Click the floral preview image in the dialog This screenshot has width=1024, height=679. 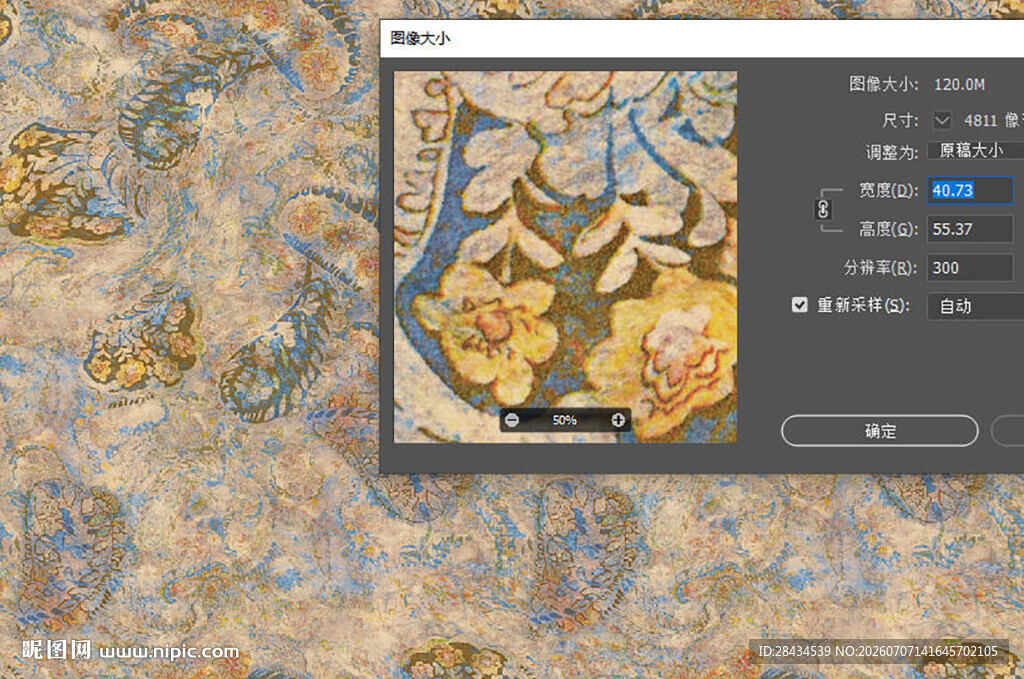(566, 257)
